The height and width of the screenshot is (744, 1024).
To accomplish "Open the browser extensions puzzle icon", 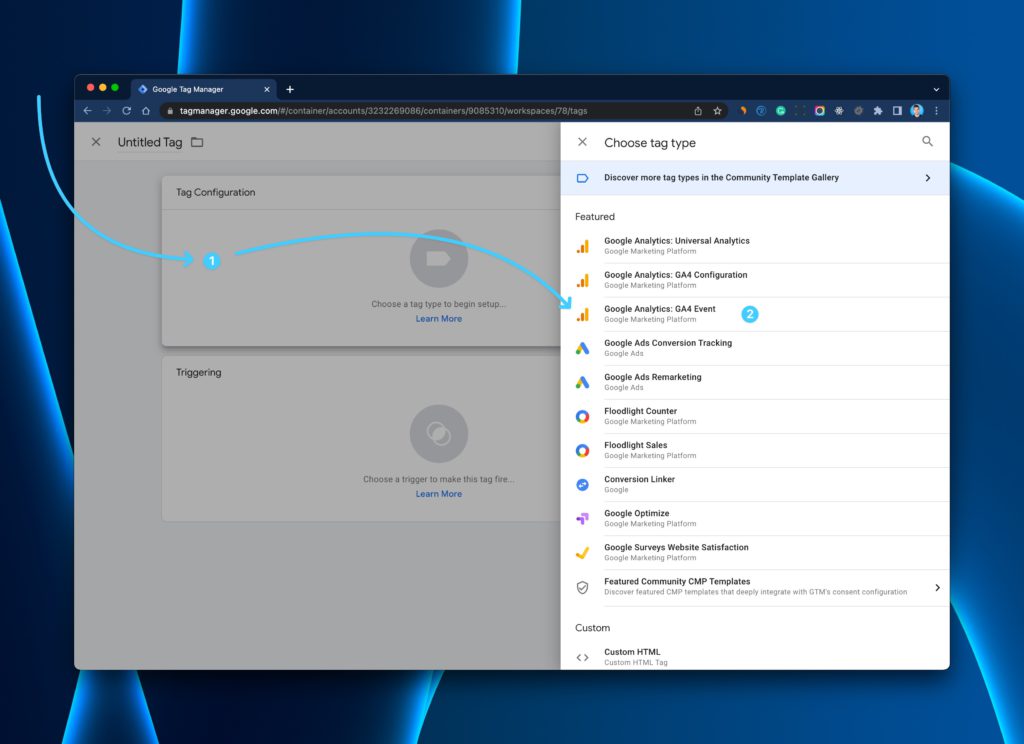I will (x=878, y=110).
